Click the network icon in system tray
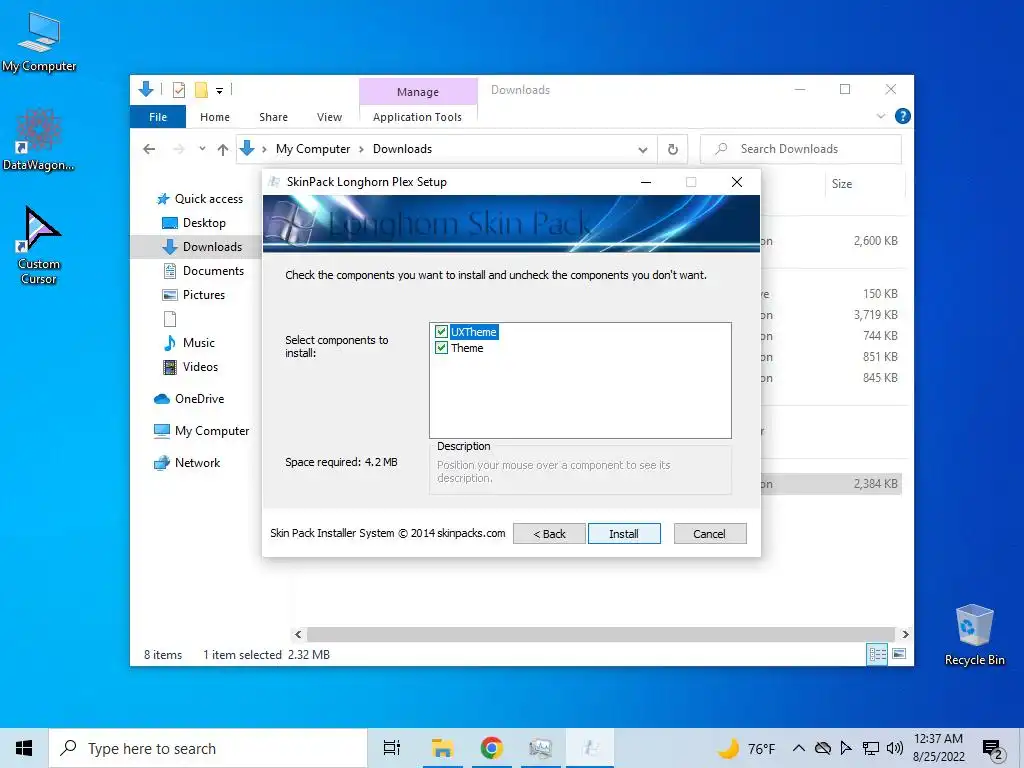The width and height of the screenshot is (1024, 768). (x=871, y=748)
